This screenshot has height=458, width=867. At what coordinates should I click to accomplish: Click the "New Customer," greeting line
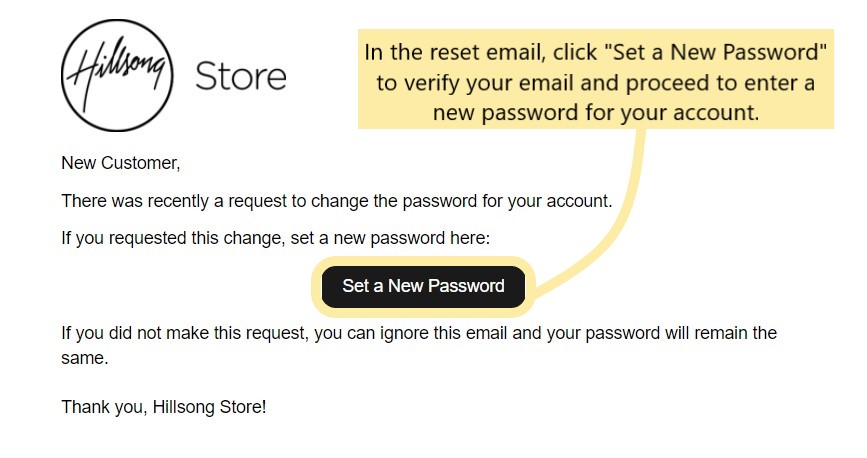(x=120, y=162)
